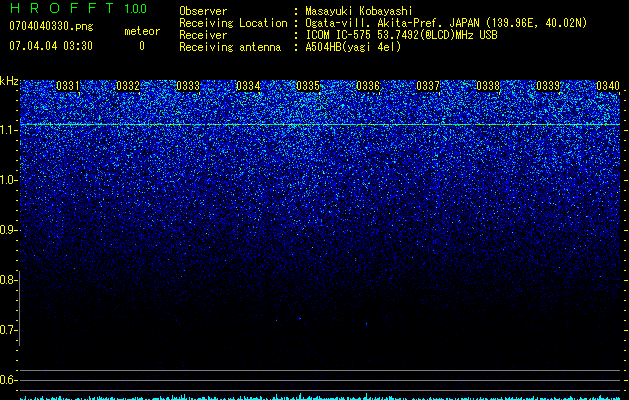Viewport: 629px width, 400px height.
Task: Click time marker 0335
Action: click(308, 86)
